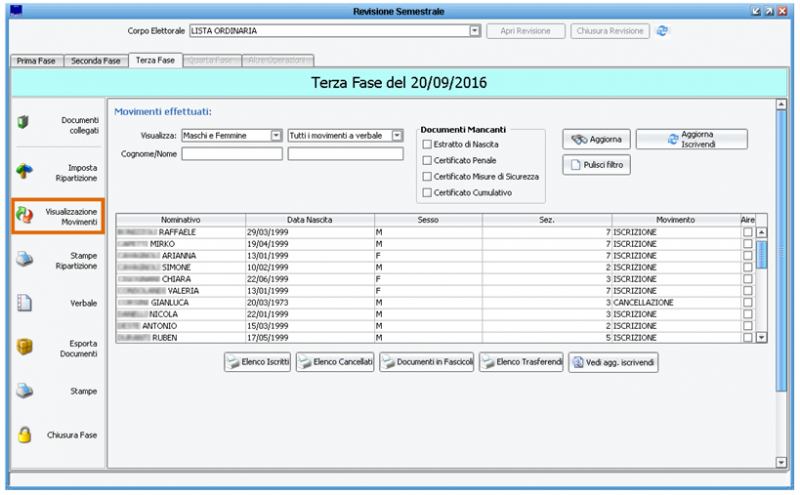Screen dimensions: 800x495
Task: Switch to the Prima Fase tab
Action: (36, 61)
